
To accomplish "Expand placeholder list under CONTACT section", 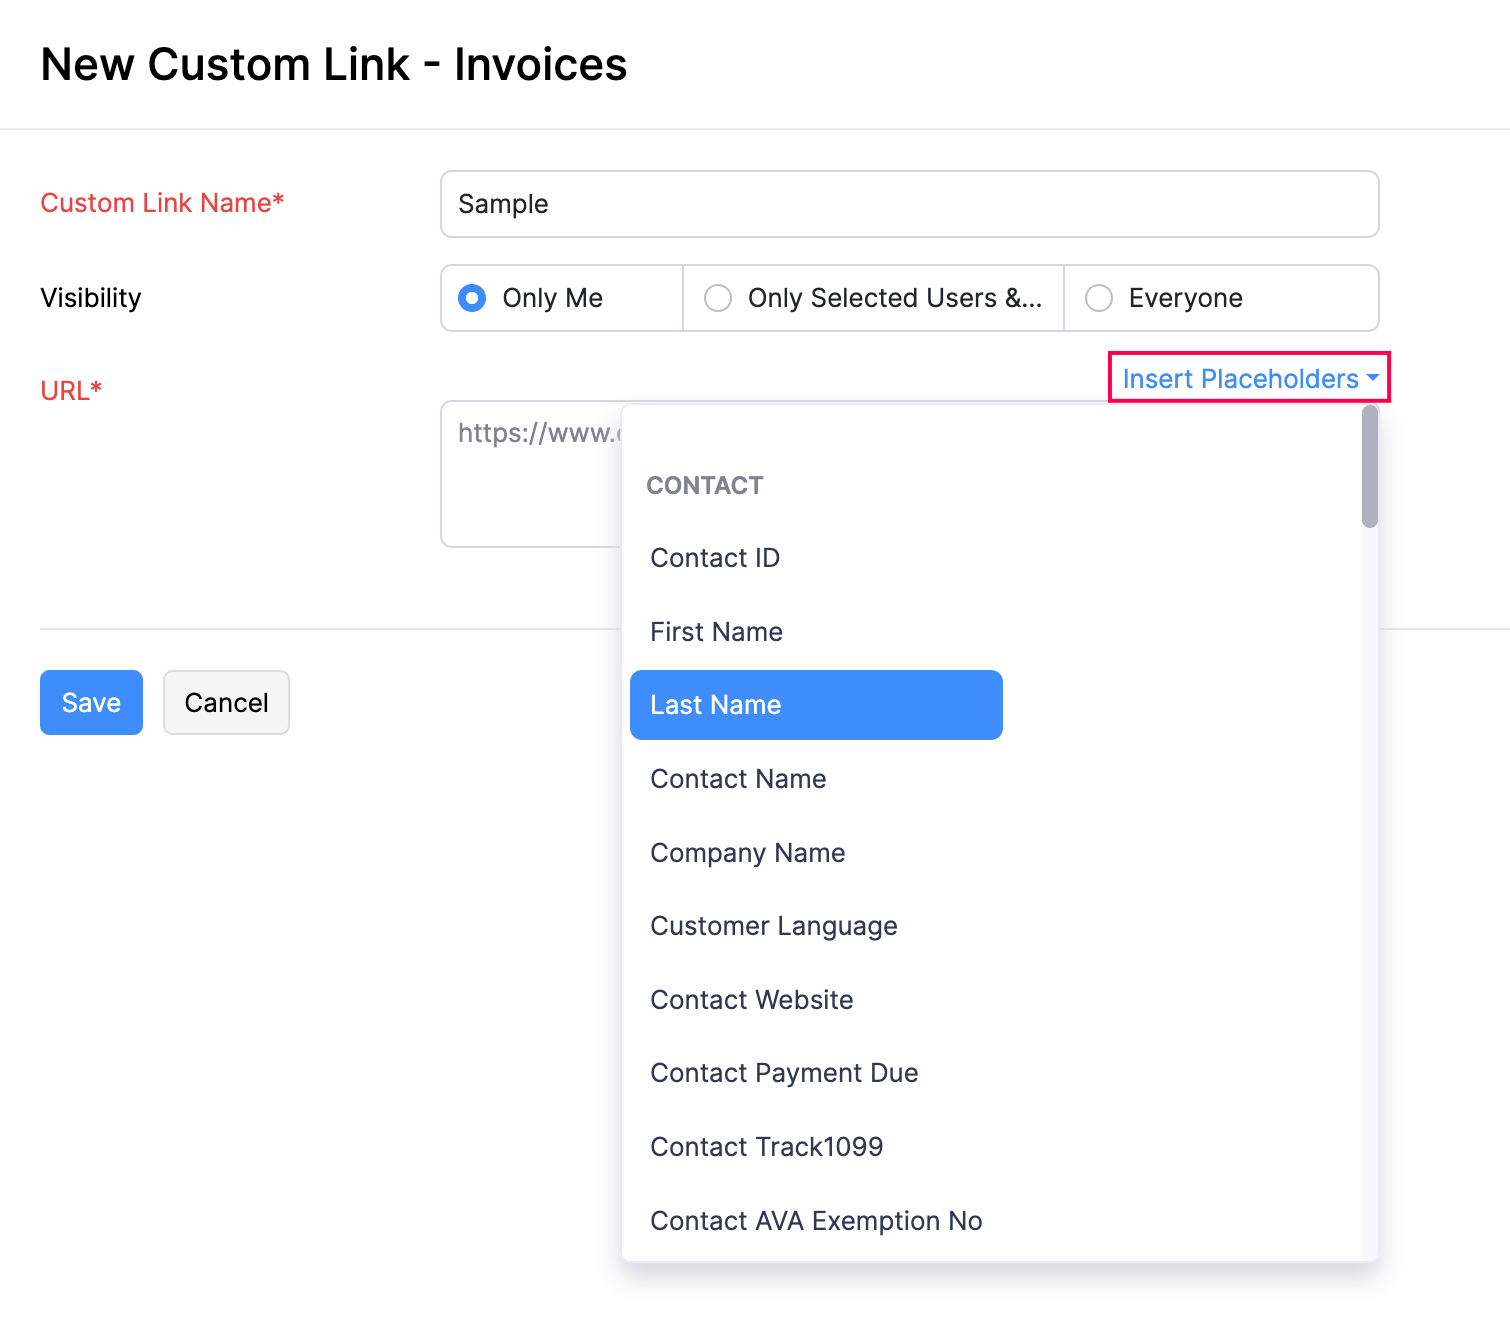I will (705, 485).
